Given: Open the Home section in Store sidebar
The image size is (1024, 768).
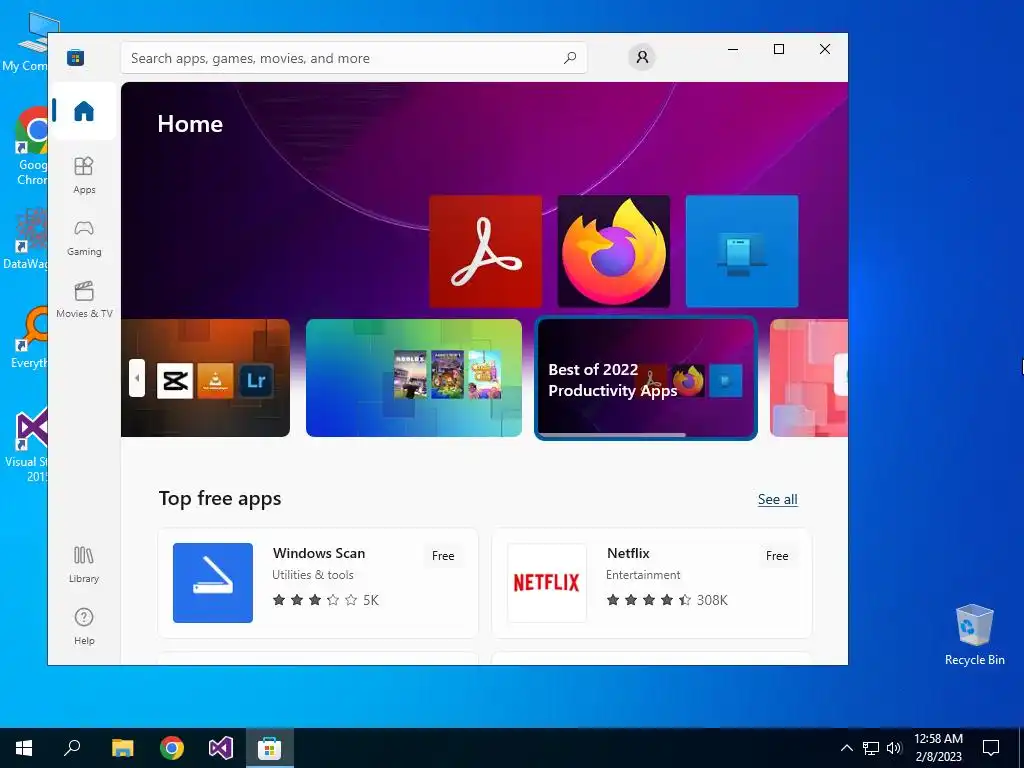Looking at the screenshot, I should 84,111.
